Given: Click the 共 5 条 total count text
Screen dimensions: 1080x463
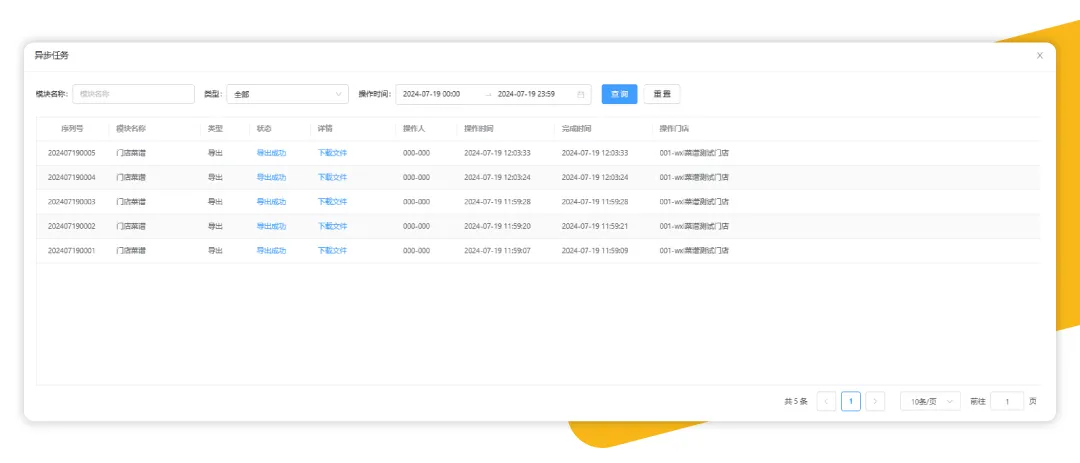Looking at the screenshot, I should (x=796, y=401).
